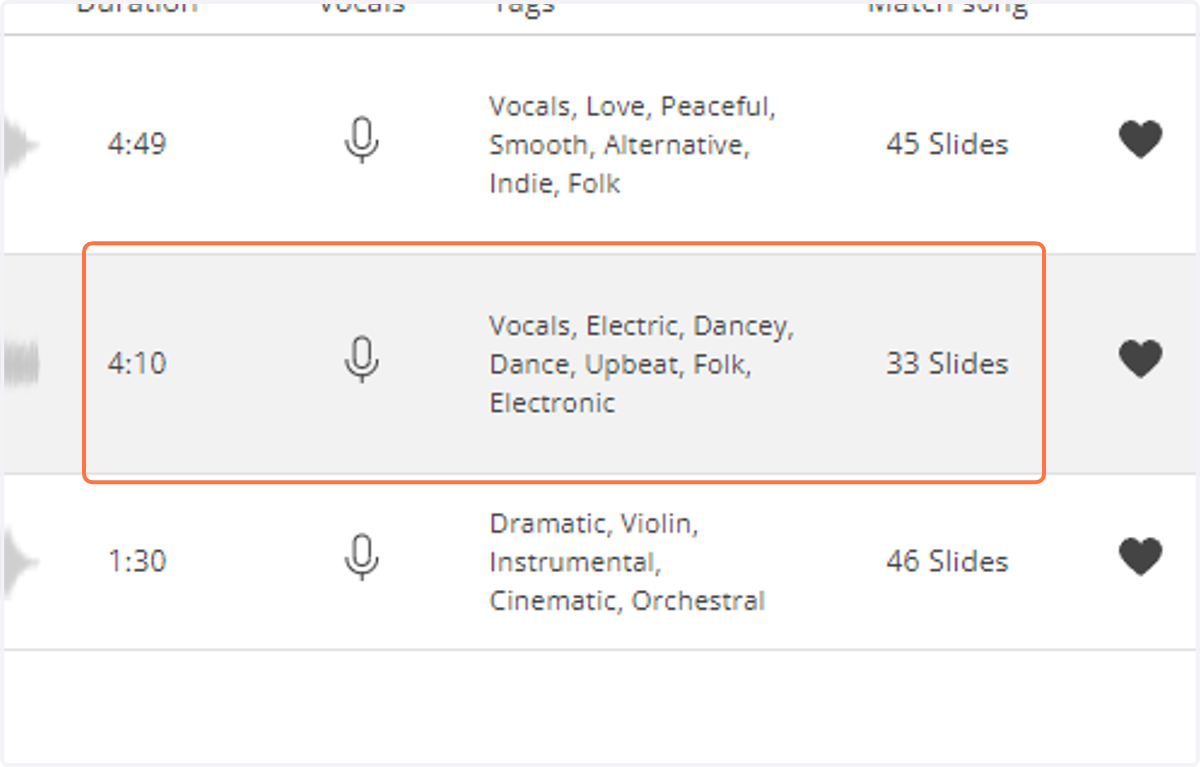1200x767 pixels.
Task: Click the waveform preview of the 1:30 song
Action: [x=20, y=561]
